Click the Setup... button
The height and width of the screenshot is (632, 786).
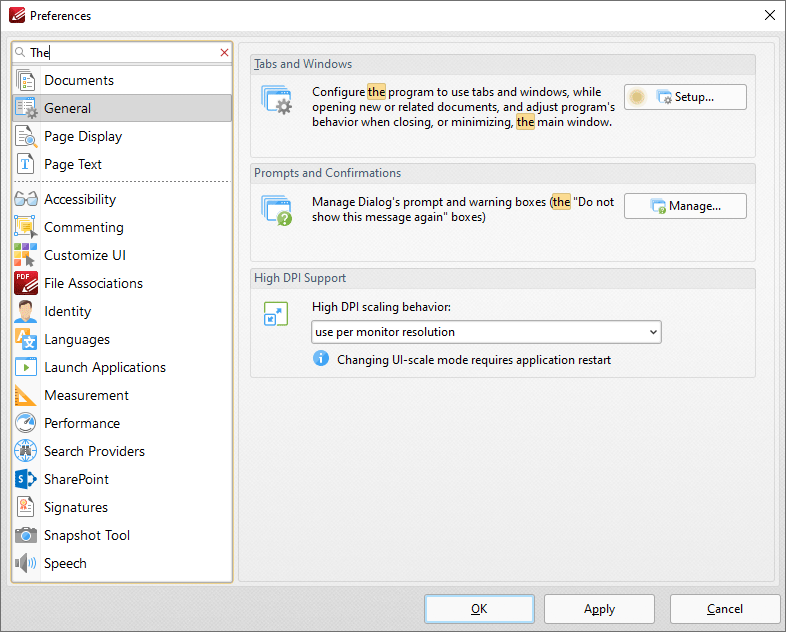[x=685, y=97]
